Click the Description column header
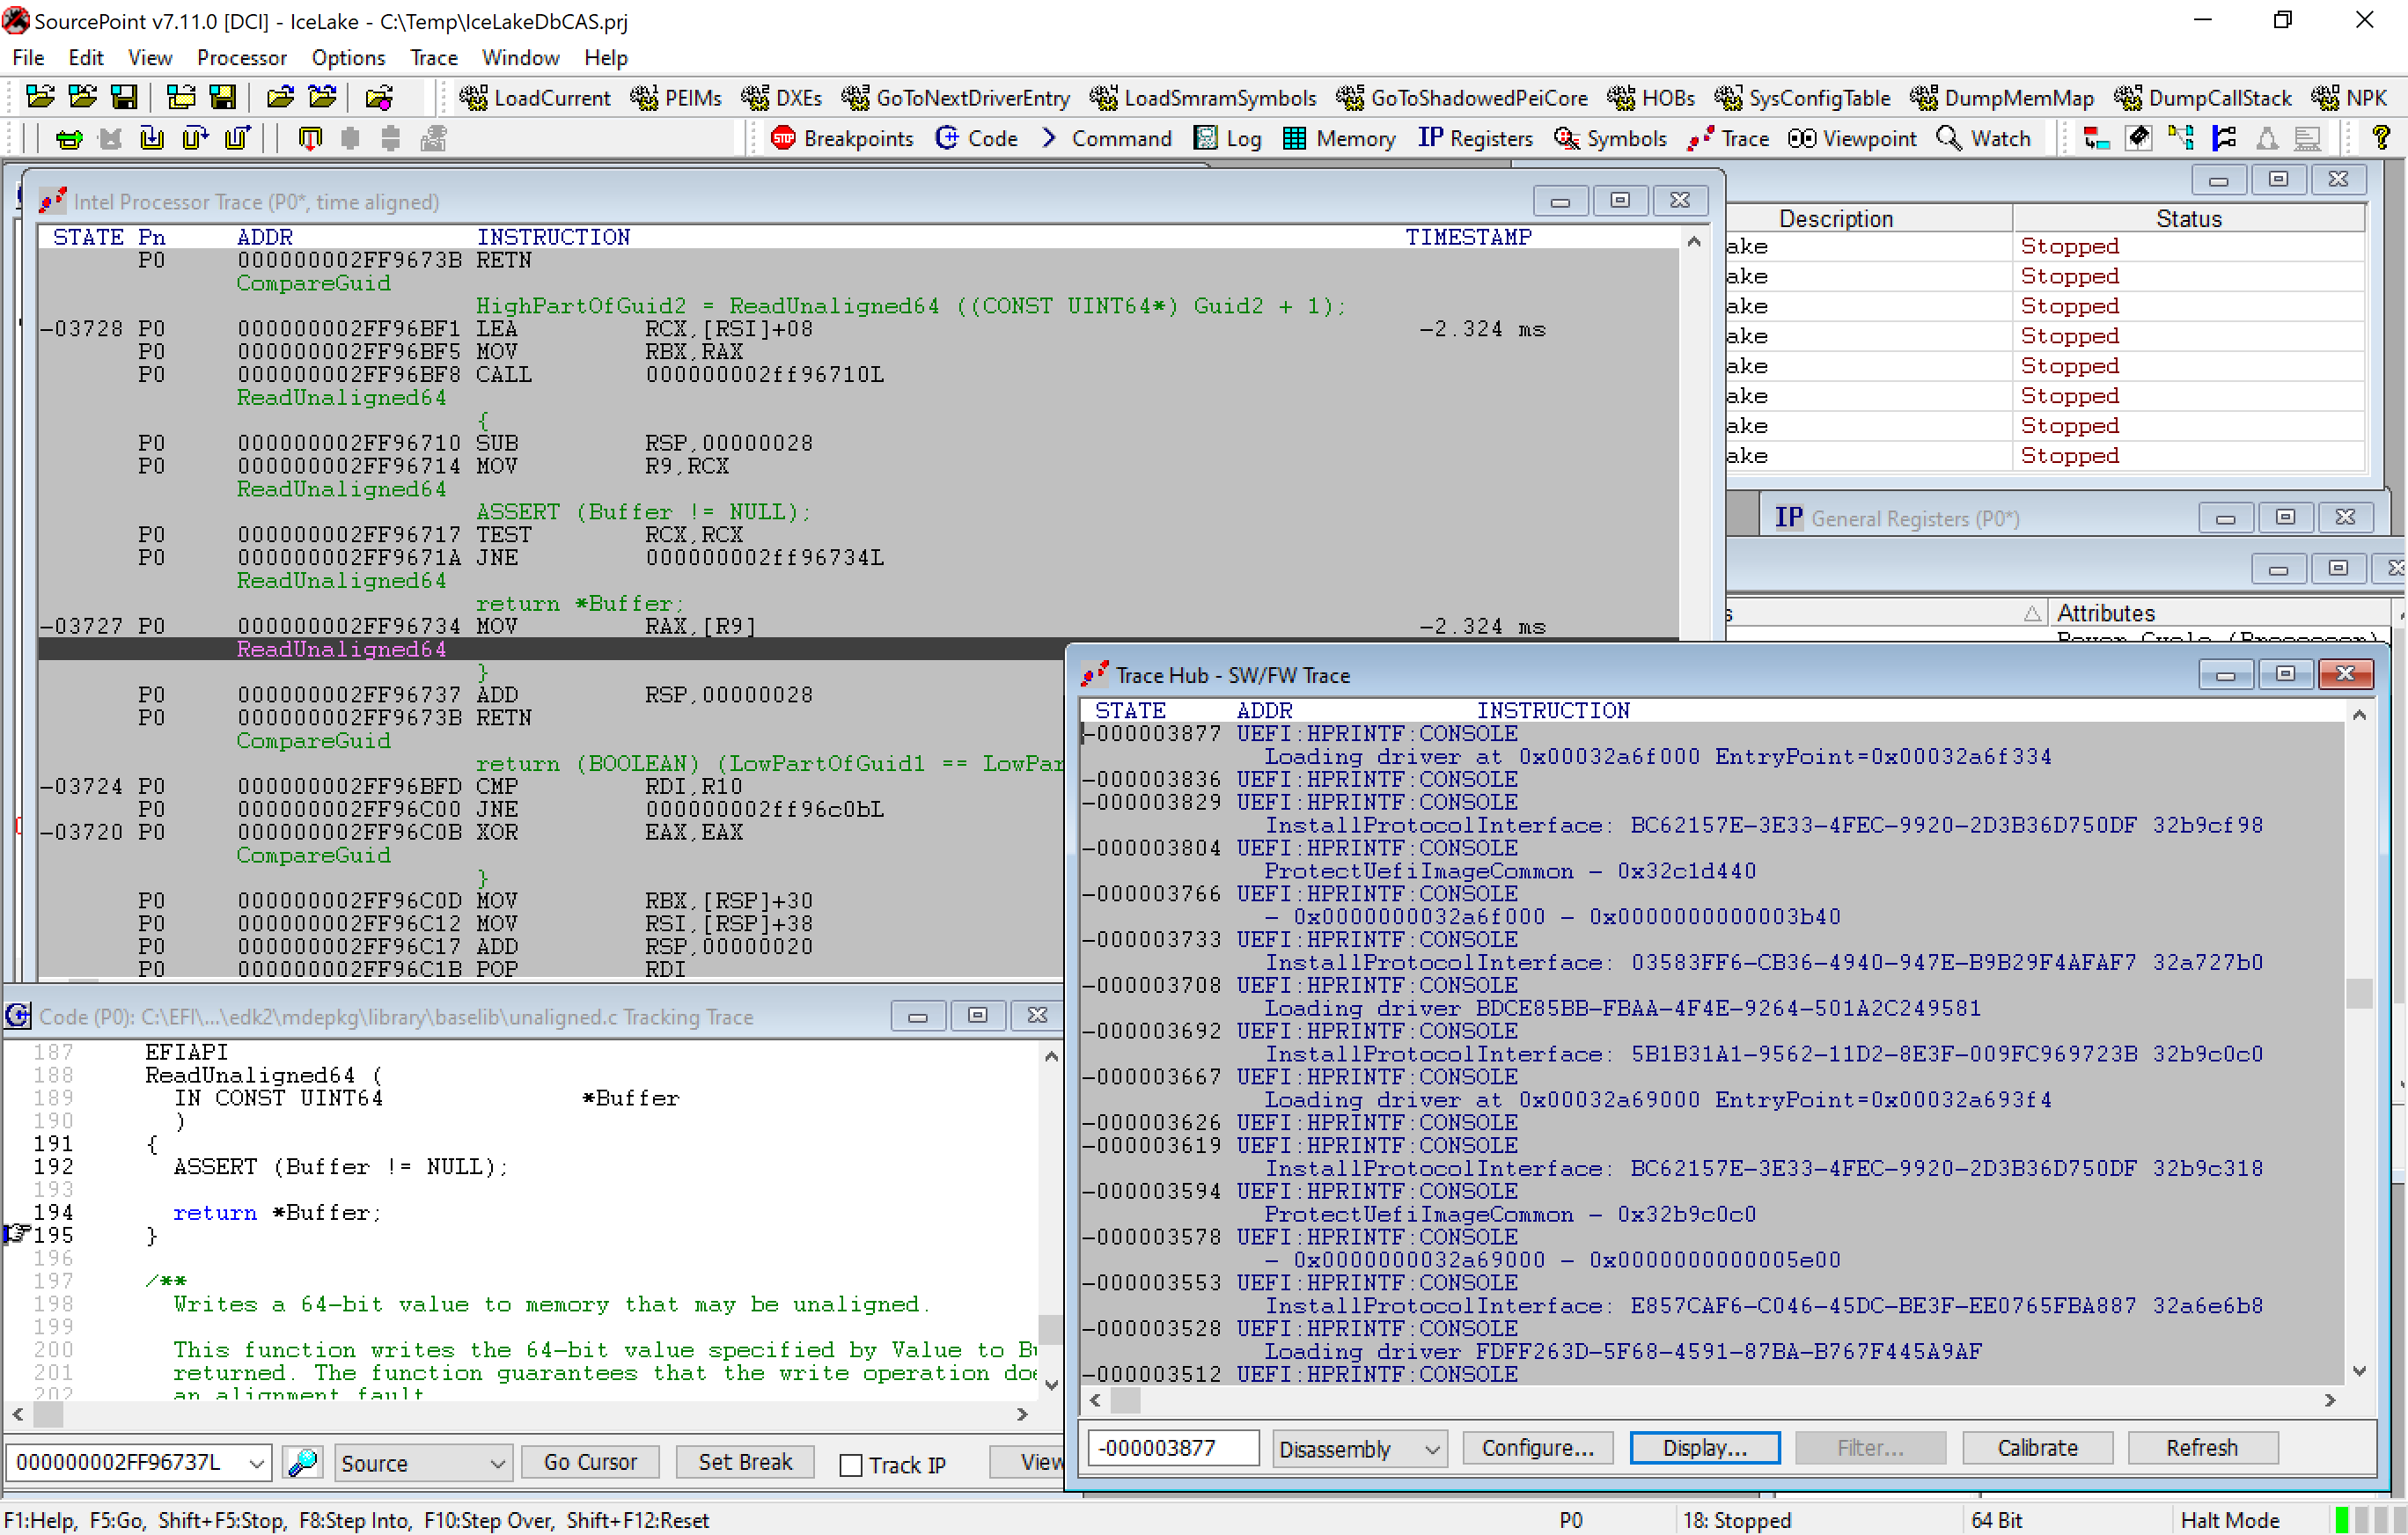Screen dimensions: 2408x1535 pos(1836,219)
